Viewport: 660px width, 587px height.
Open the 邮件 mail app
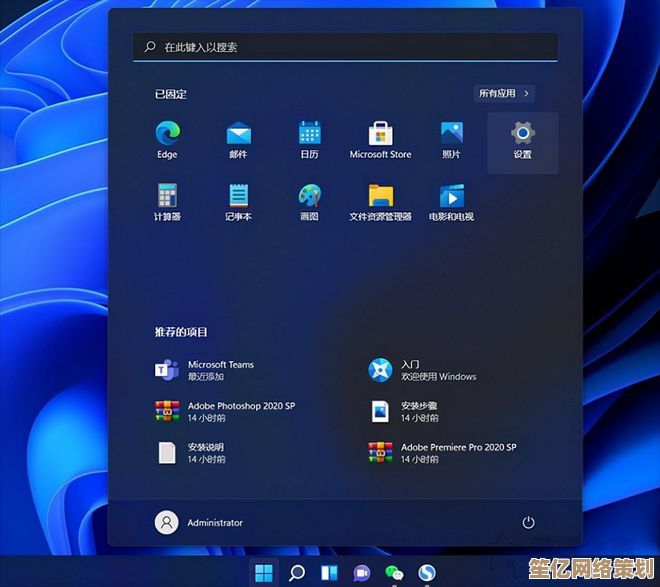pos(239,140)
